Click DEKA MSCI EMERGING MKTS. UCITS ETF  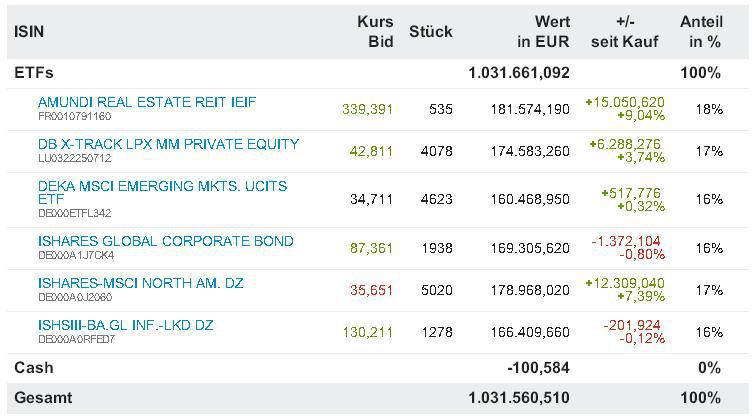coord(162,186)
